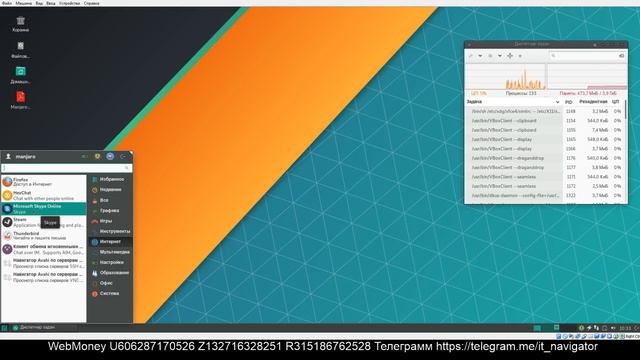
Task: Click the first toolbar icon in Task Manager
Action: [x=471, y=56]
